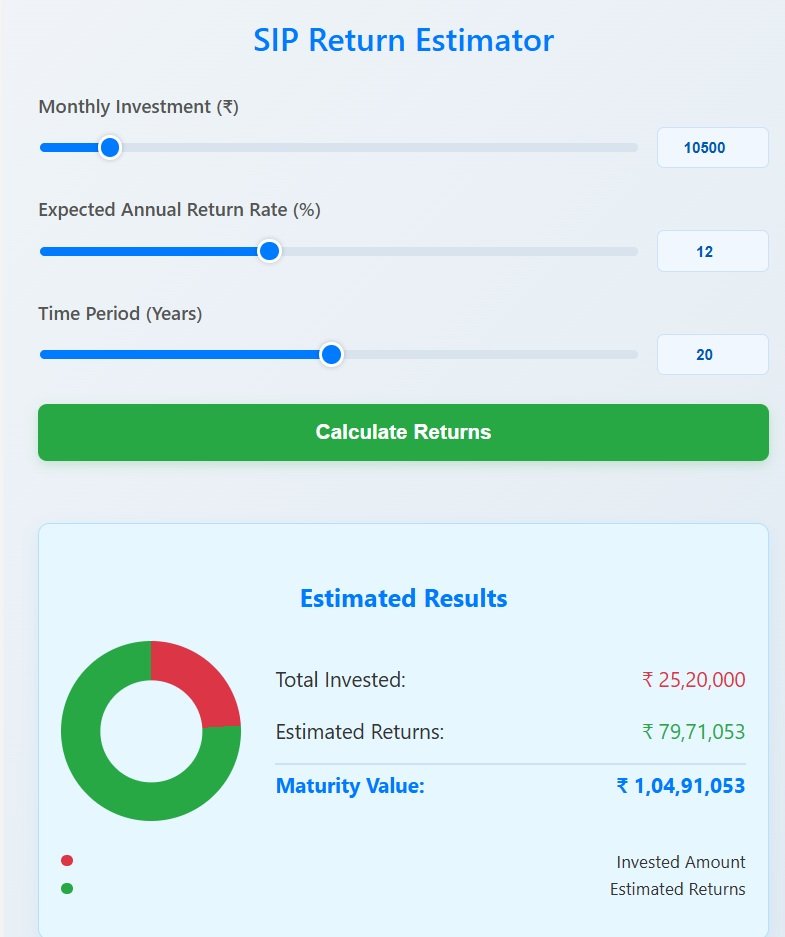The width and height of the screenshot is (785, 937).
Task: Click the green Estimated Returns legend dot
Action: pyautogui.click(x=66, y=887)
